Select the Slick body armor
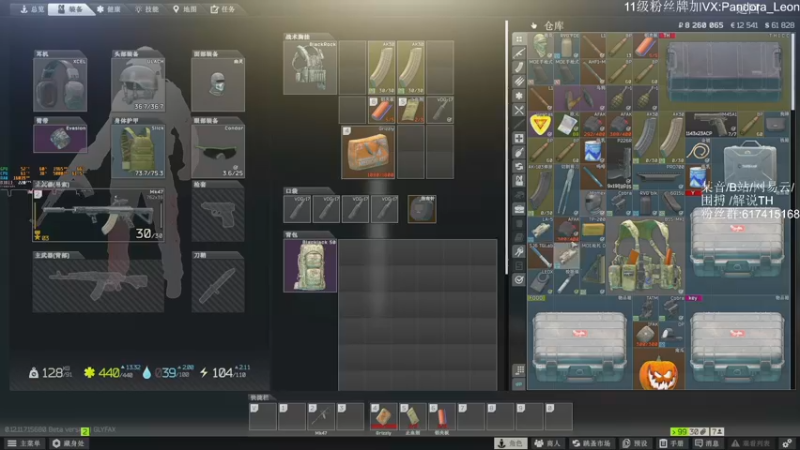The height and width of the screenshot is (450, 800). click(138, 152)
